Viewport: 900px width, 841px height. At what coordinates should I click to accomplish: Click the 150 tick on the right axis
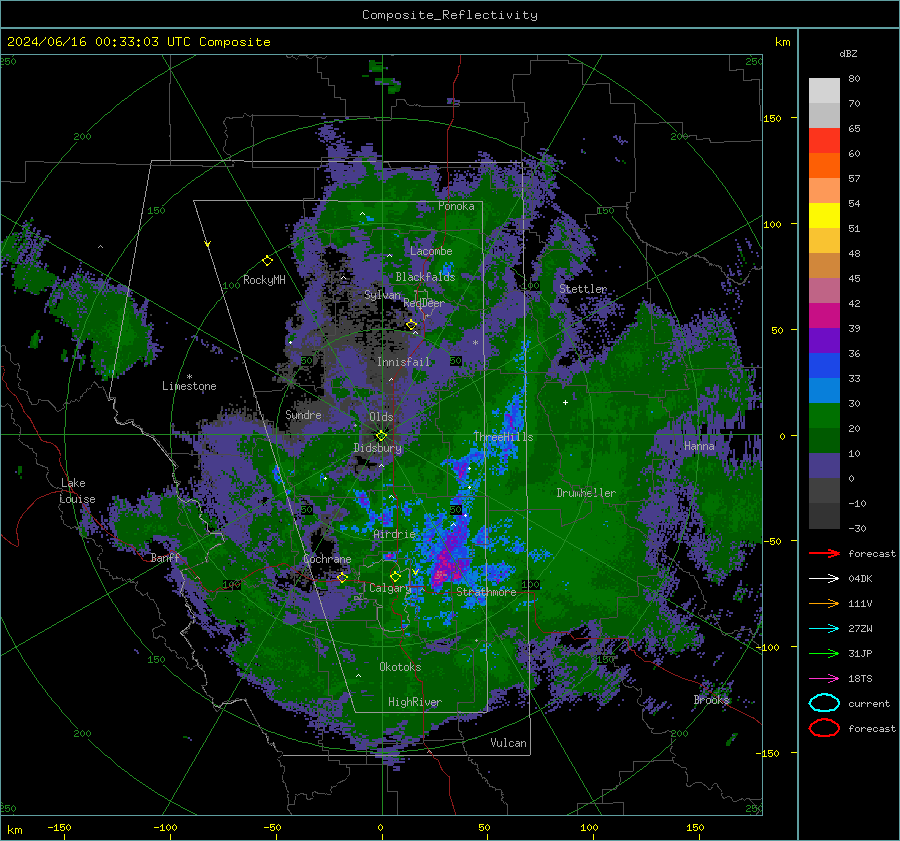pyautogui.click(x=773, y=118)
